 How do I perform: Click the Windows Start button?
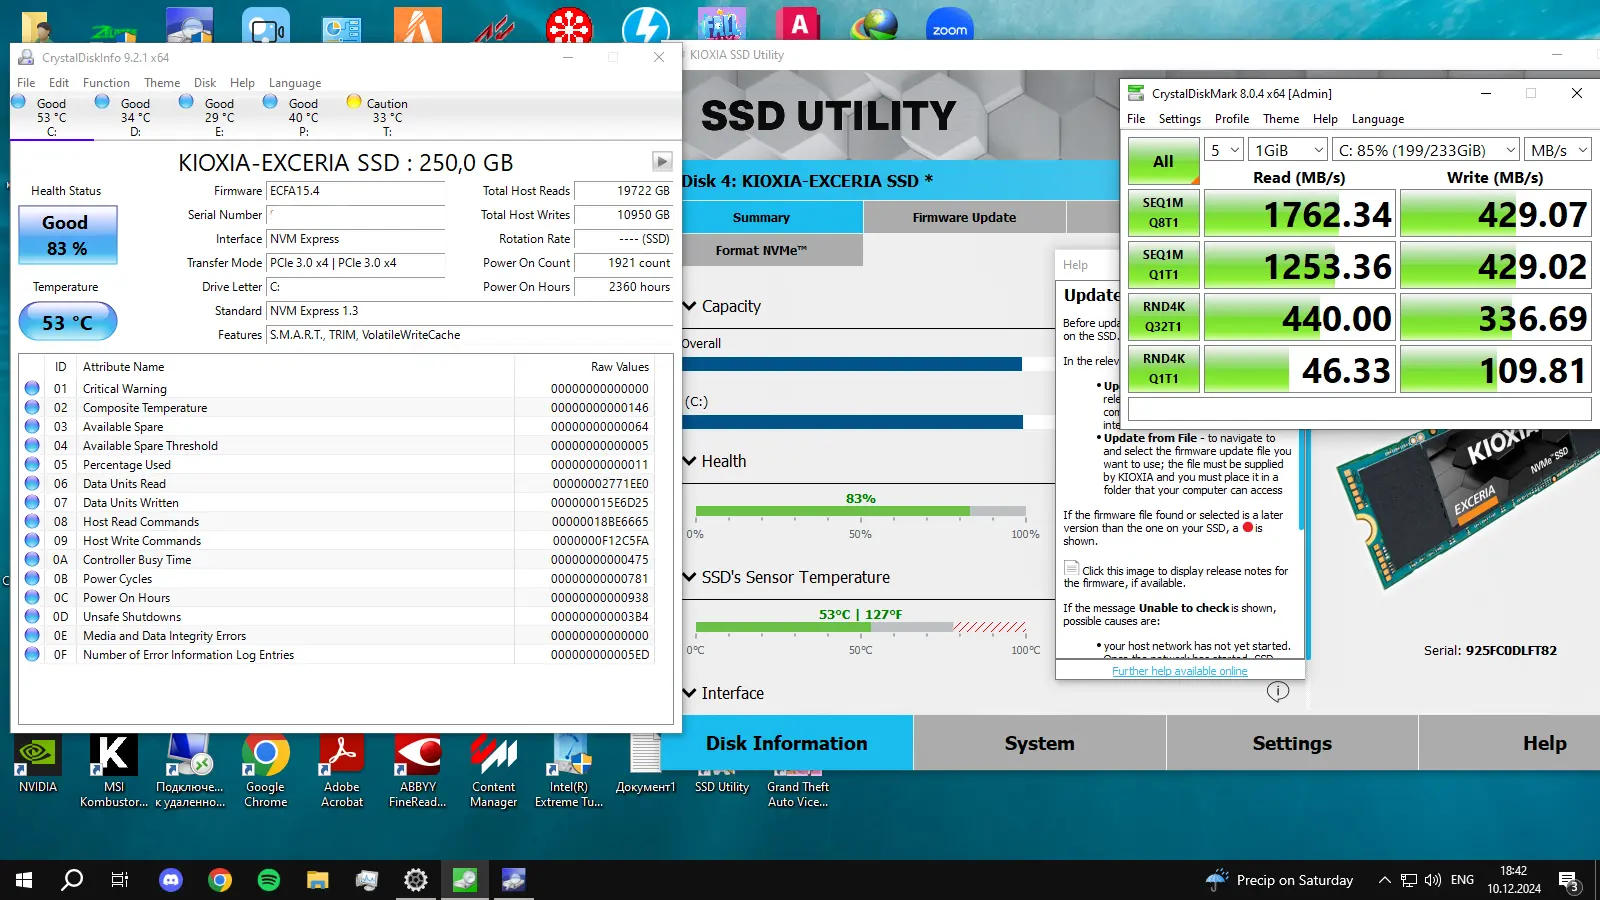point(24,880)
